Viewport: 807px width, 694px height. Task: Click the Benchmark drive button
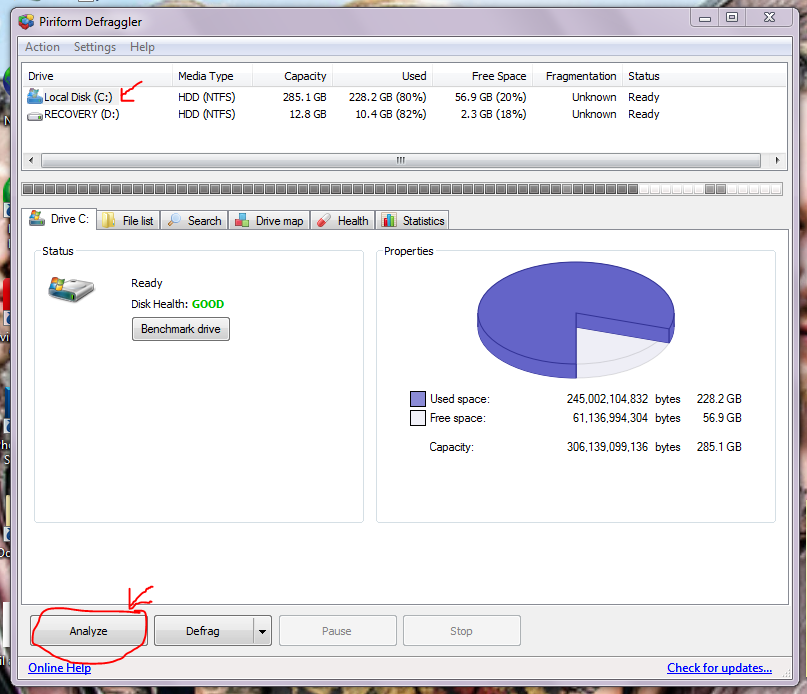point(181,329)
